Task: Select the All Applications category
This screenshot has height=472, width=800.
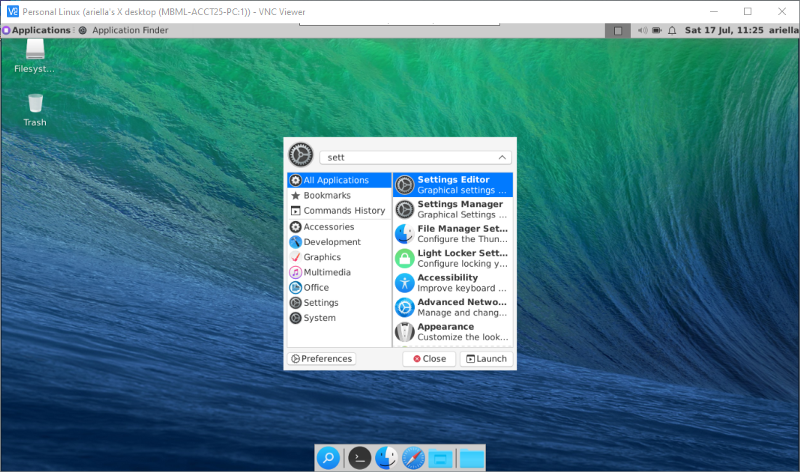Action: click(339, 180)
